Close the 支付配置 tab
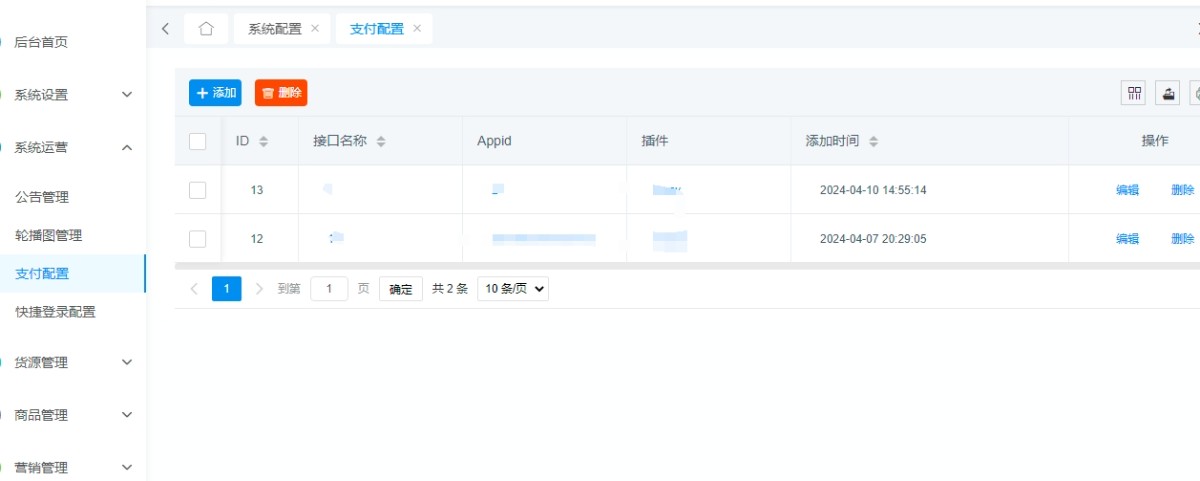1200x481 pixels. (417, 29)
